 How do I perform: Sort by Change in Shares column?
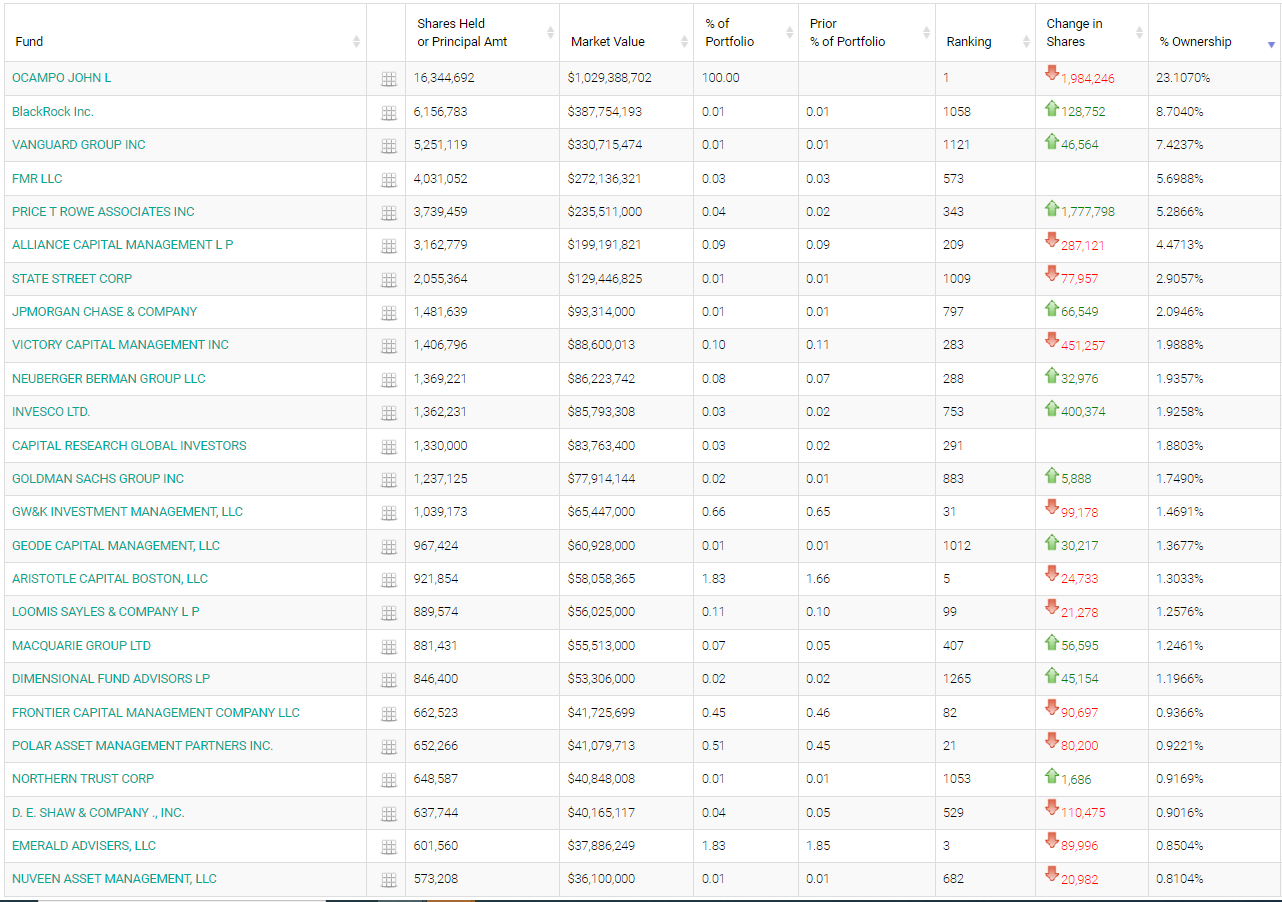(1092, 33)
